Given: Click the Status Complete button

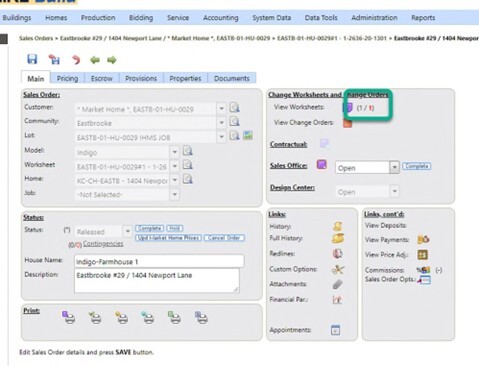Looking at the screenshot, I should [x=149, y=228].
